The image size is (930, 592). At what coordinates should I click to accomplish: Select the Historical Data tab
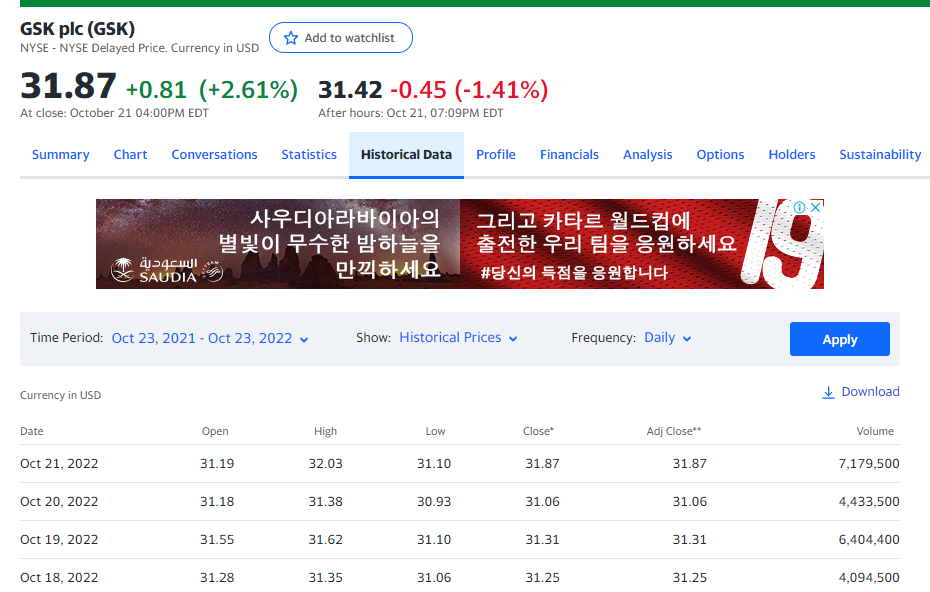point(406,155)
